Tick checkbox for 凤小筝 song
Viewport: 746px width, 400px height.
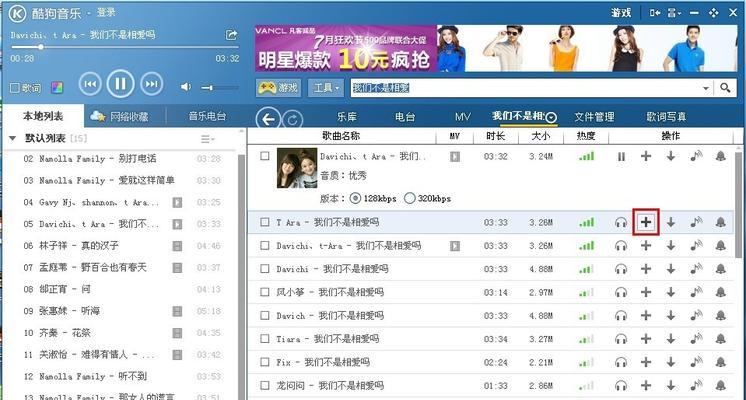coord(265,292)
